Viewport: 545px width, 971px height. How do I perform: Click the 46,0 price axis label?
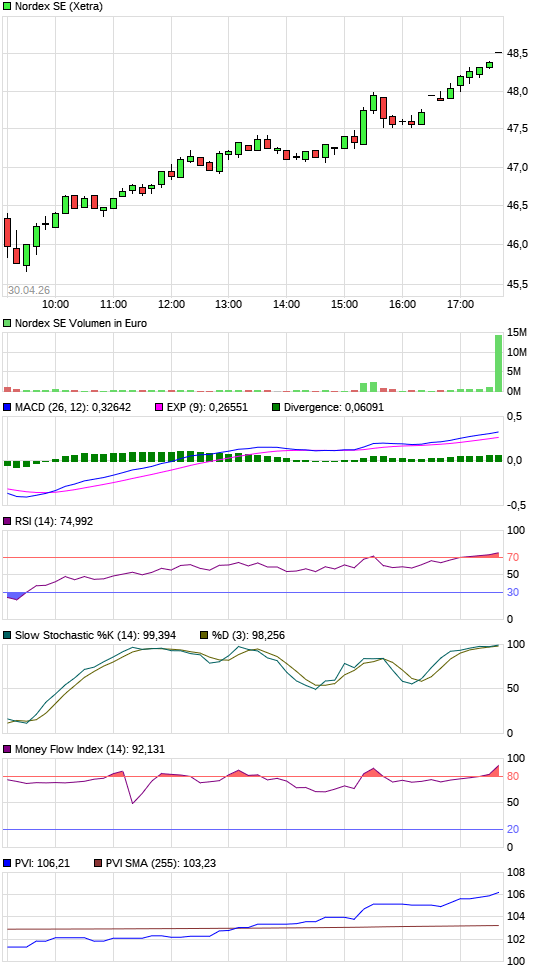coord(518,244)
